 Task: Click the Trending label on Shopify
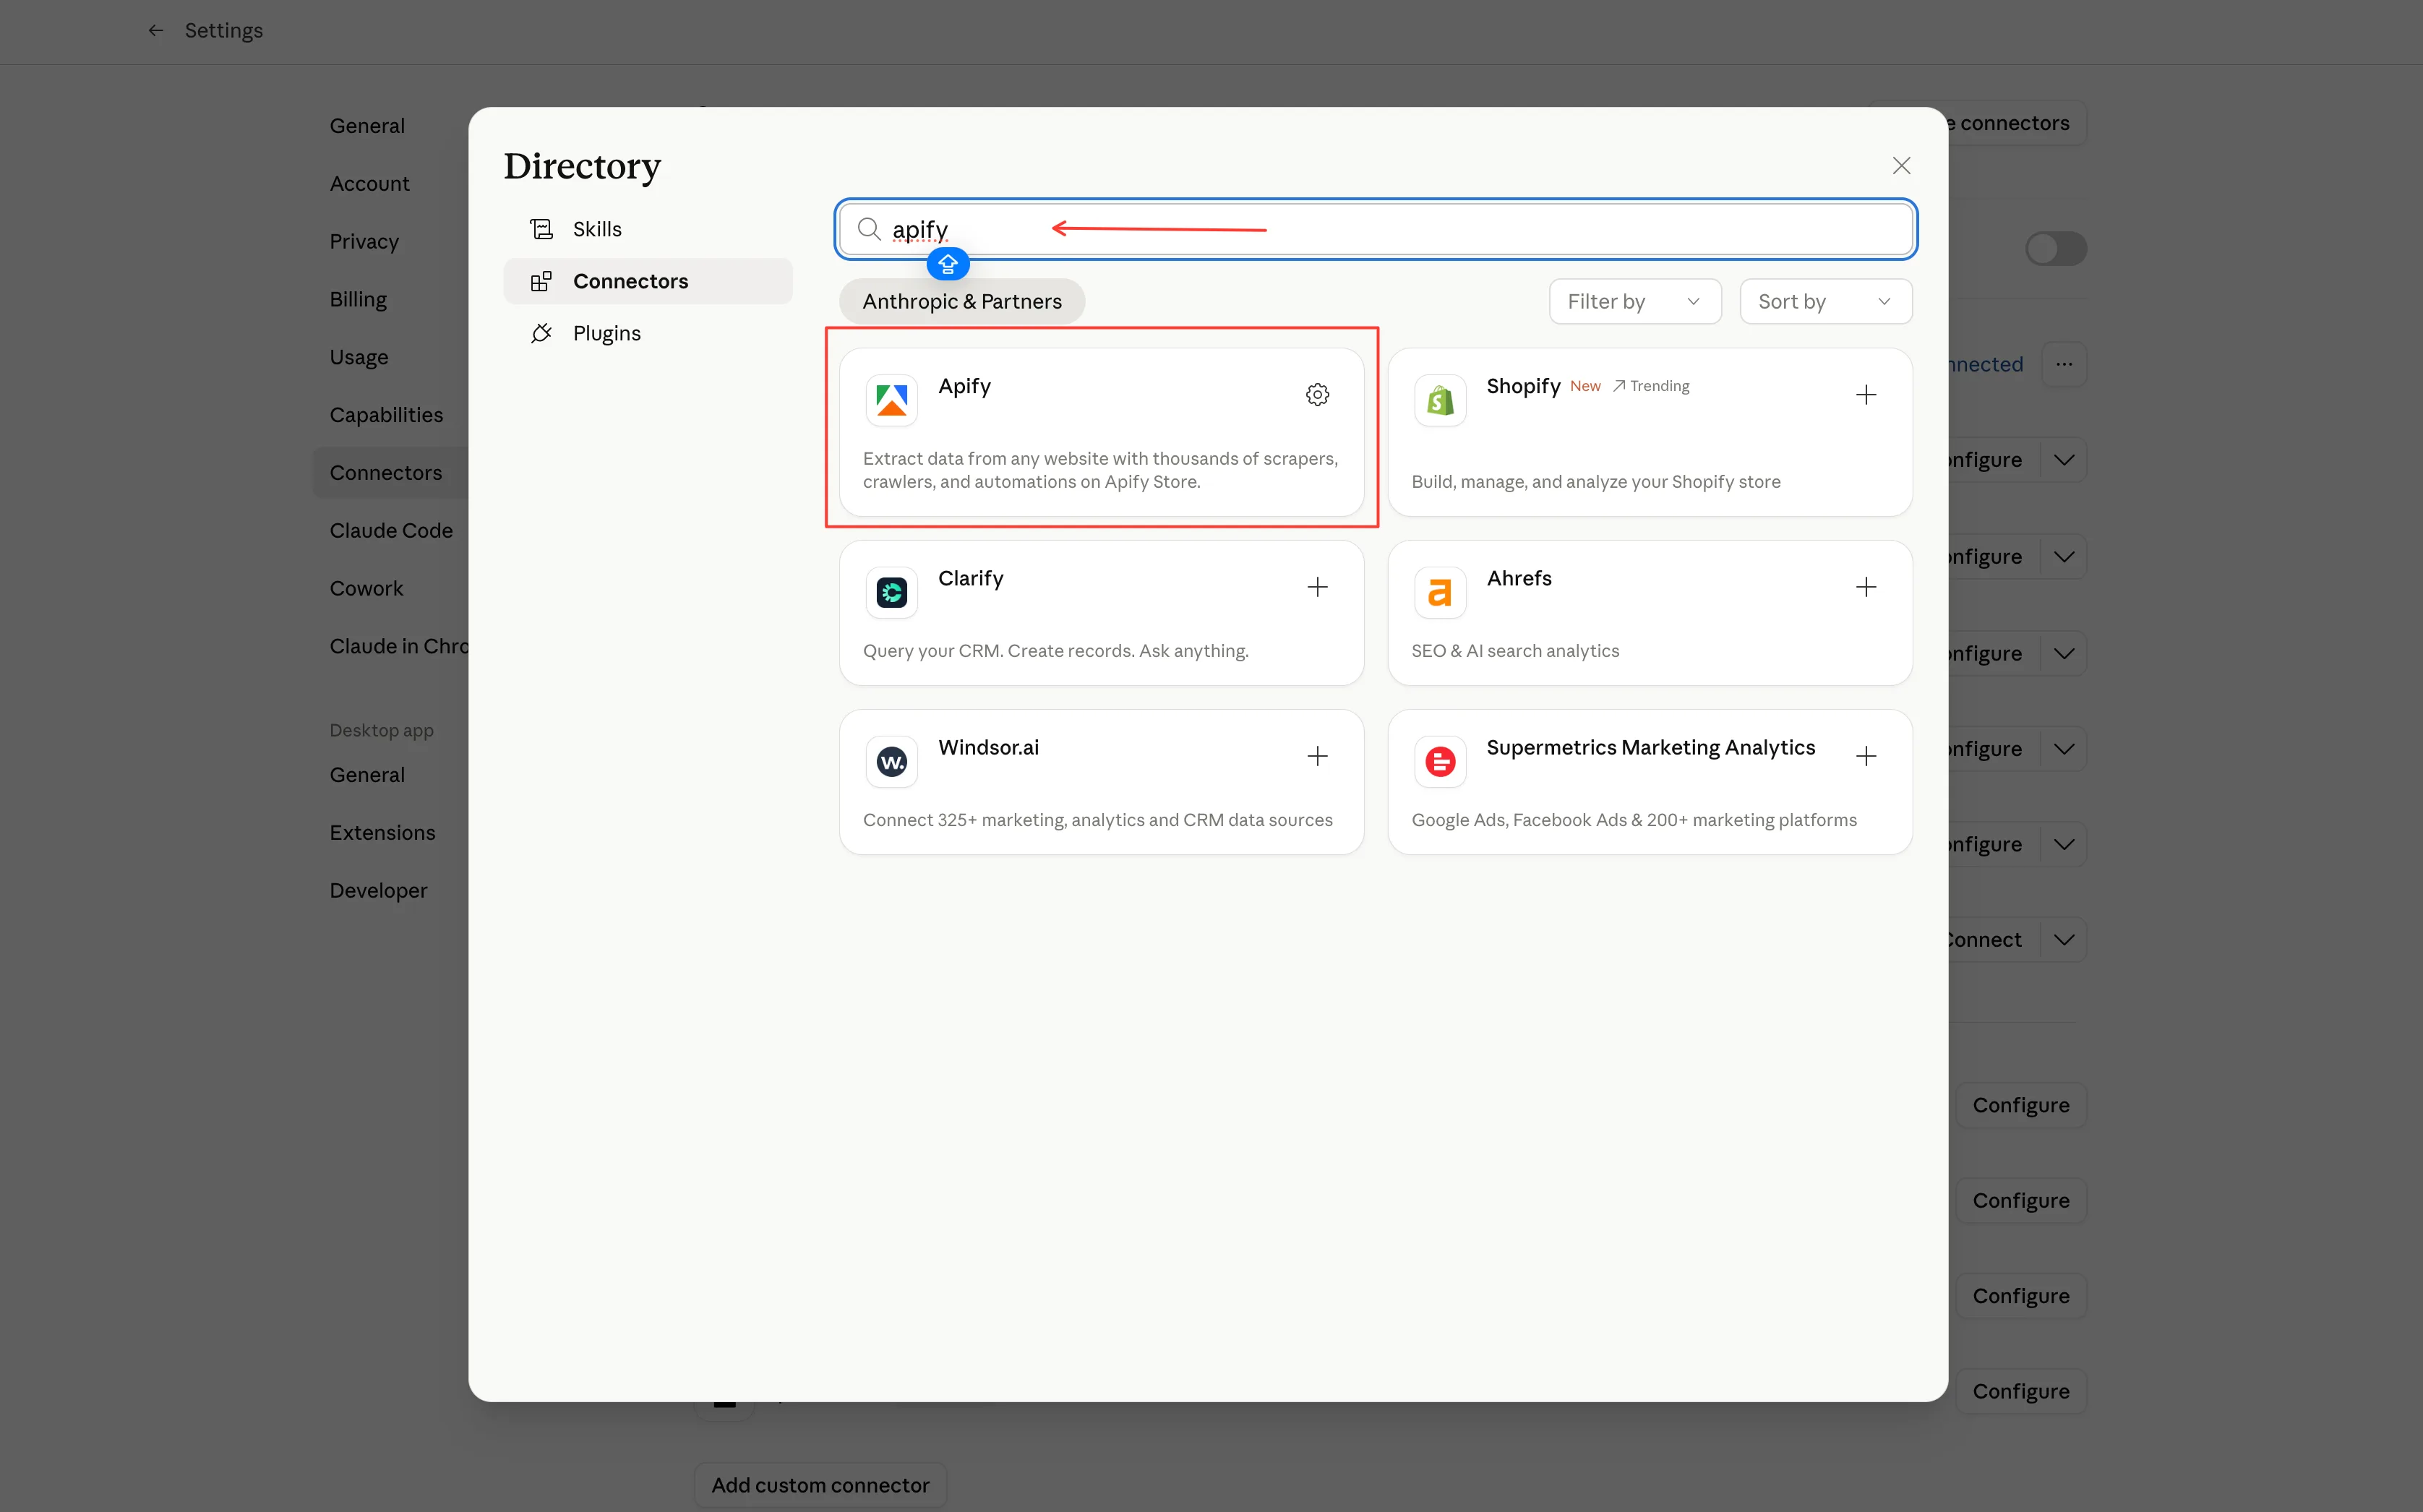(1650, 386)
